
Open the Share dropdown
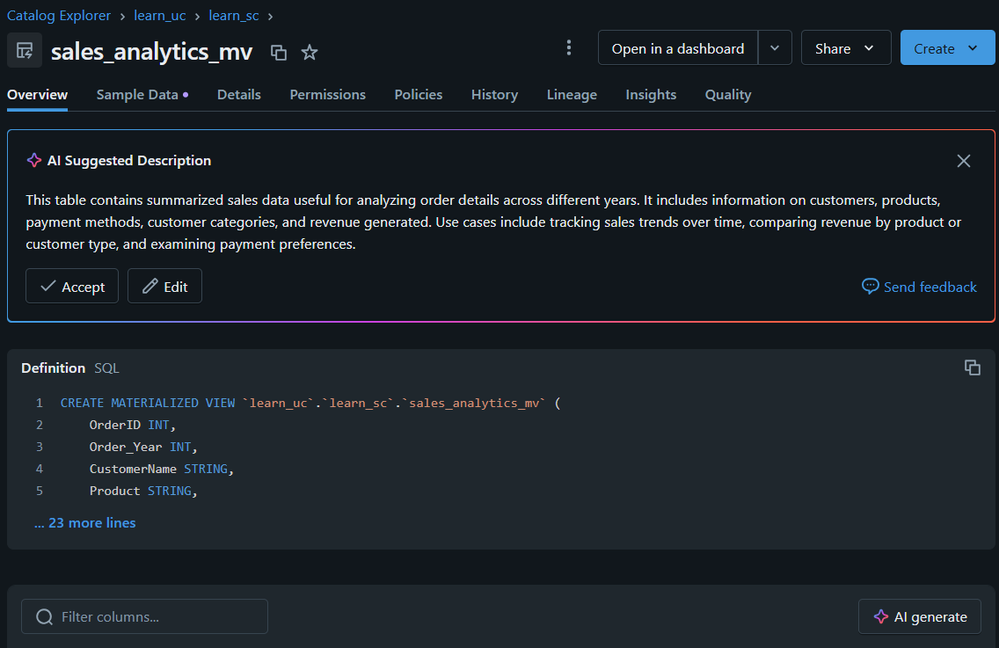tap(845, 48)
